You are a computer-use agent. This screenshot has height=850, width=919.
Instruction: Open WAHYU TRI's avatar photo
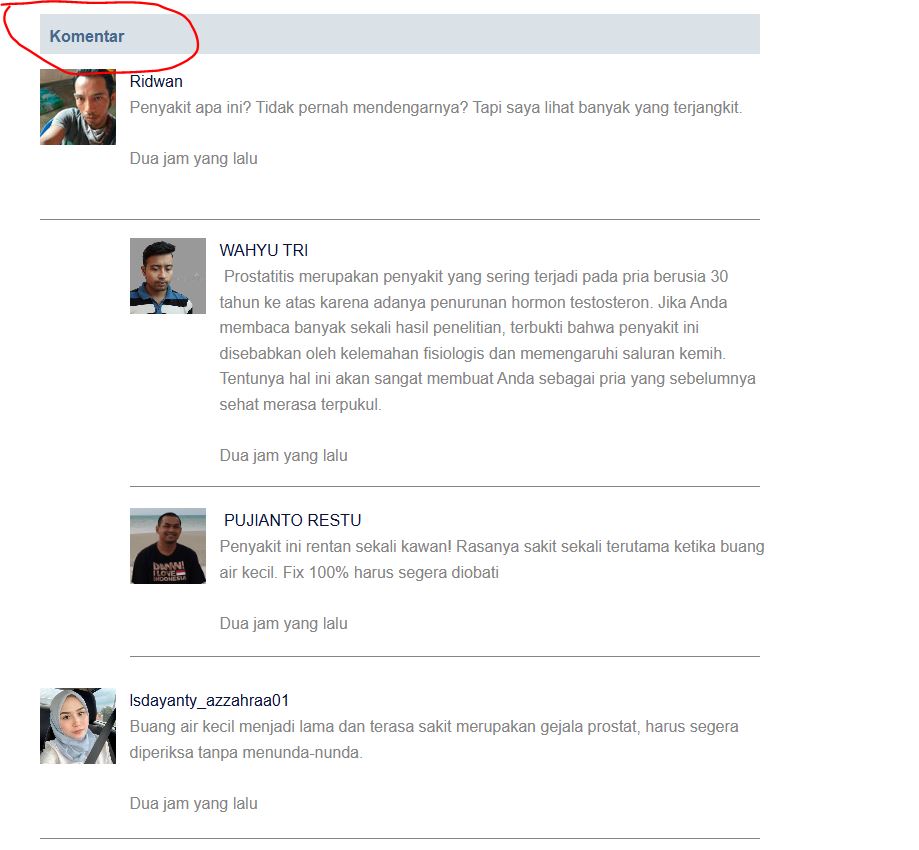point(168,276)
